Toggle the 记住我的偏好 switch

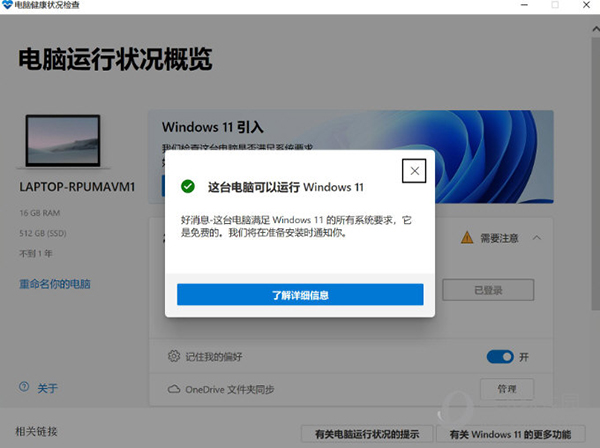(500, 357)
